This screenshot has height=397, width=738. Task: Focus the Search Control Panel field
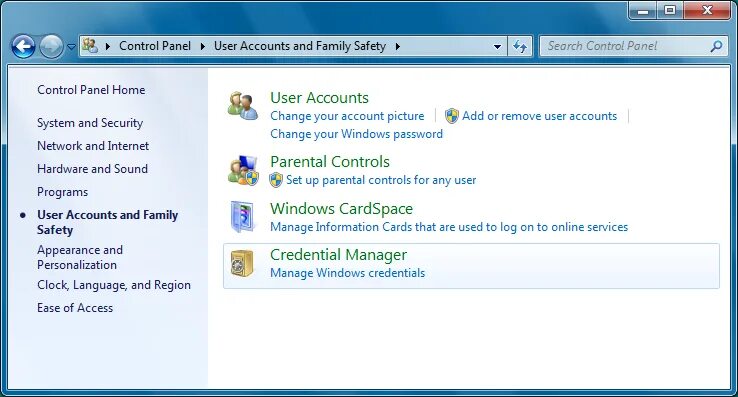627,46
